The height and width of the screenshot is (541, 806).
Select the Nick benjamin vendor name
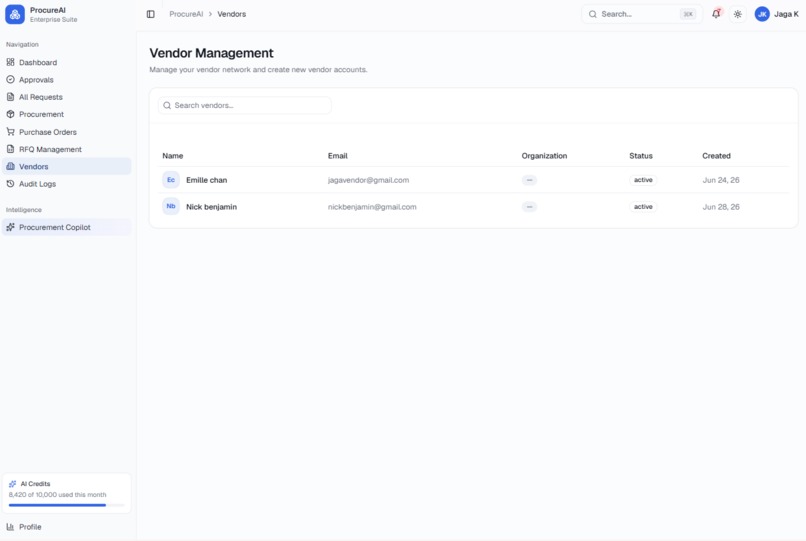(x=211, y=207)
